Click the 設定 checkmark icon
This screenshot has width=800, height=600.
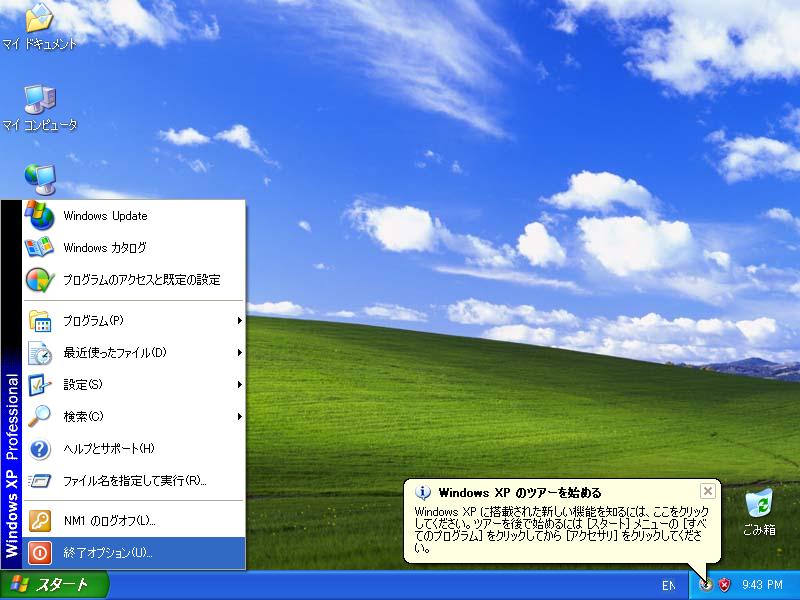[39, 385]
